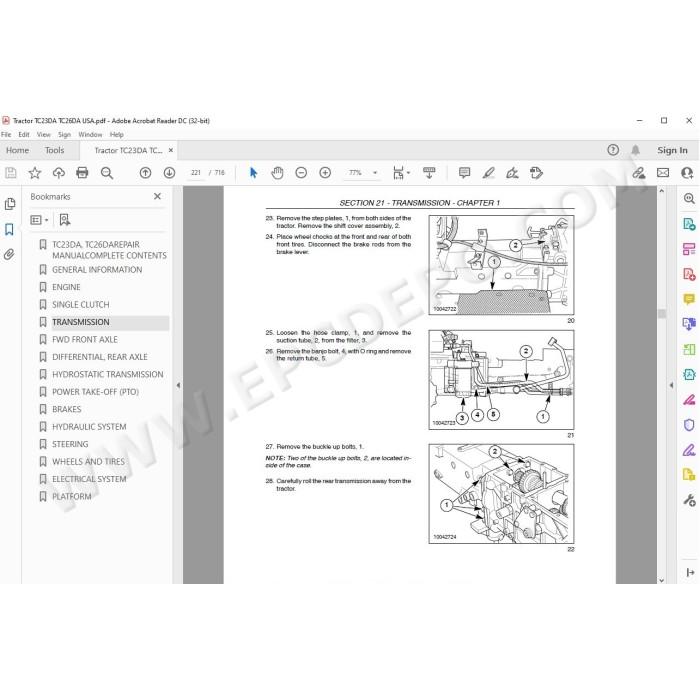Toggle the Page Thumbnails panel
The height and width of the screenshot is (700, 700).
(9, 204)
